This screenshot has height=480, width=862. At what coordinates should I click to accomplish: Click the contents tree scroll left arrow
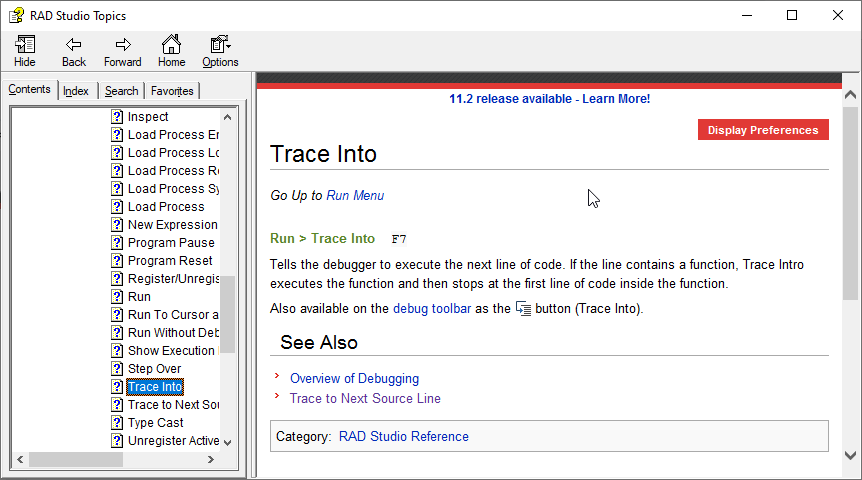tap(20, 459)
